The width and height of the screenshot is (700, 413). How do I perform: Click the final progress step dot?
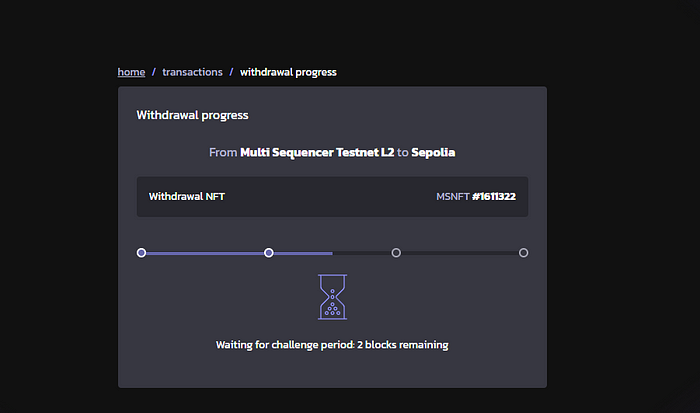[523, 253]
